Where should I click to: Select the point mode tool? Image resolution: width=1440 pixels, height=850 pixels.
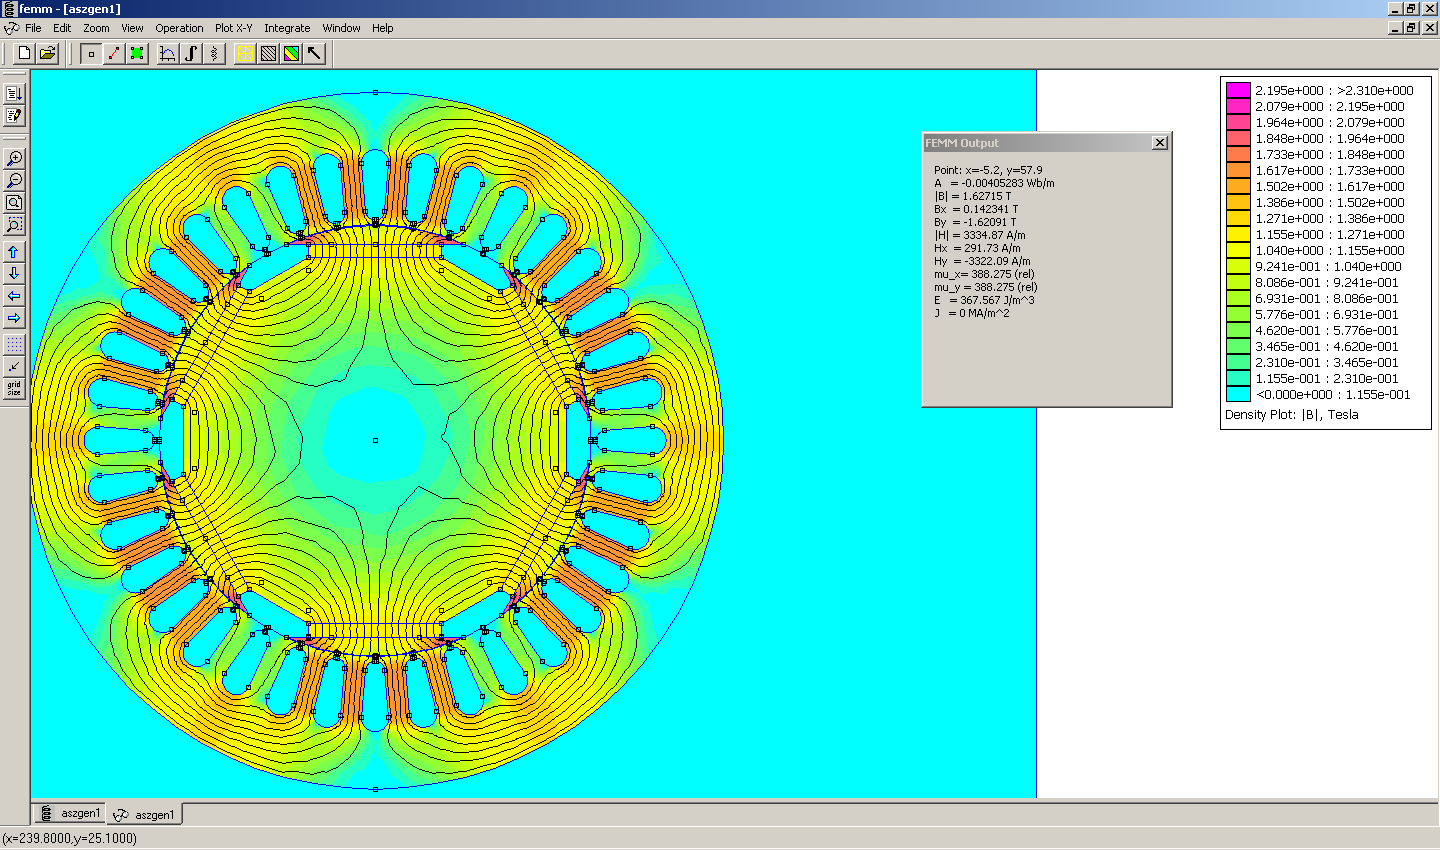tap(91, 54)
